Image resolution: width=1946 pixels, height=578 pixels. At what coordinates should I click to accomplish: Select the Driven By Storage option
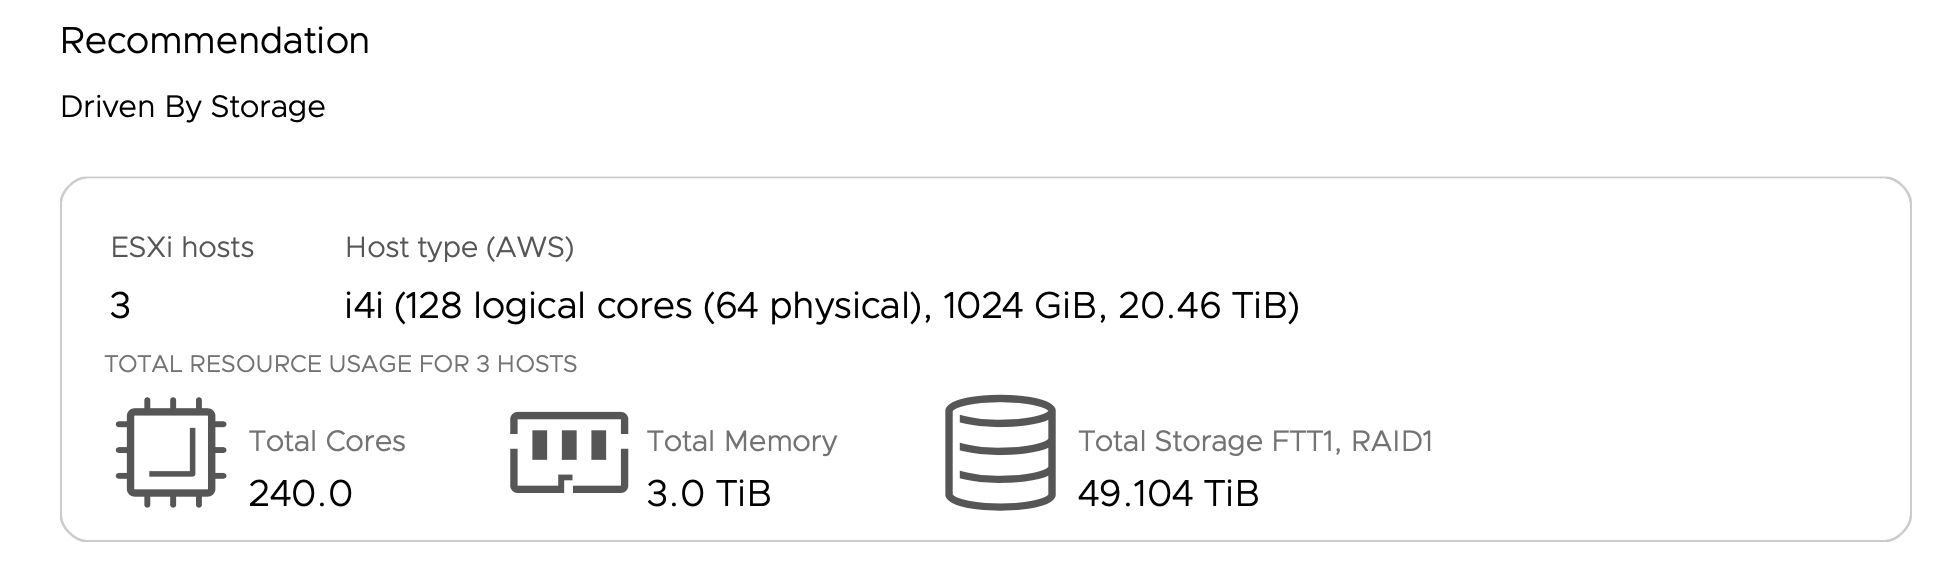pos(193,105)
